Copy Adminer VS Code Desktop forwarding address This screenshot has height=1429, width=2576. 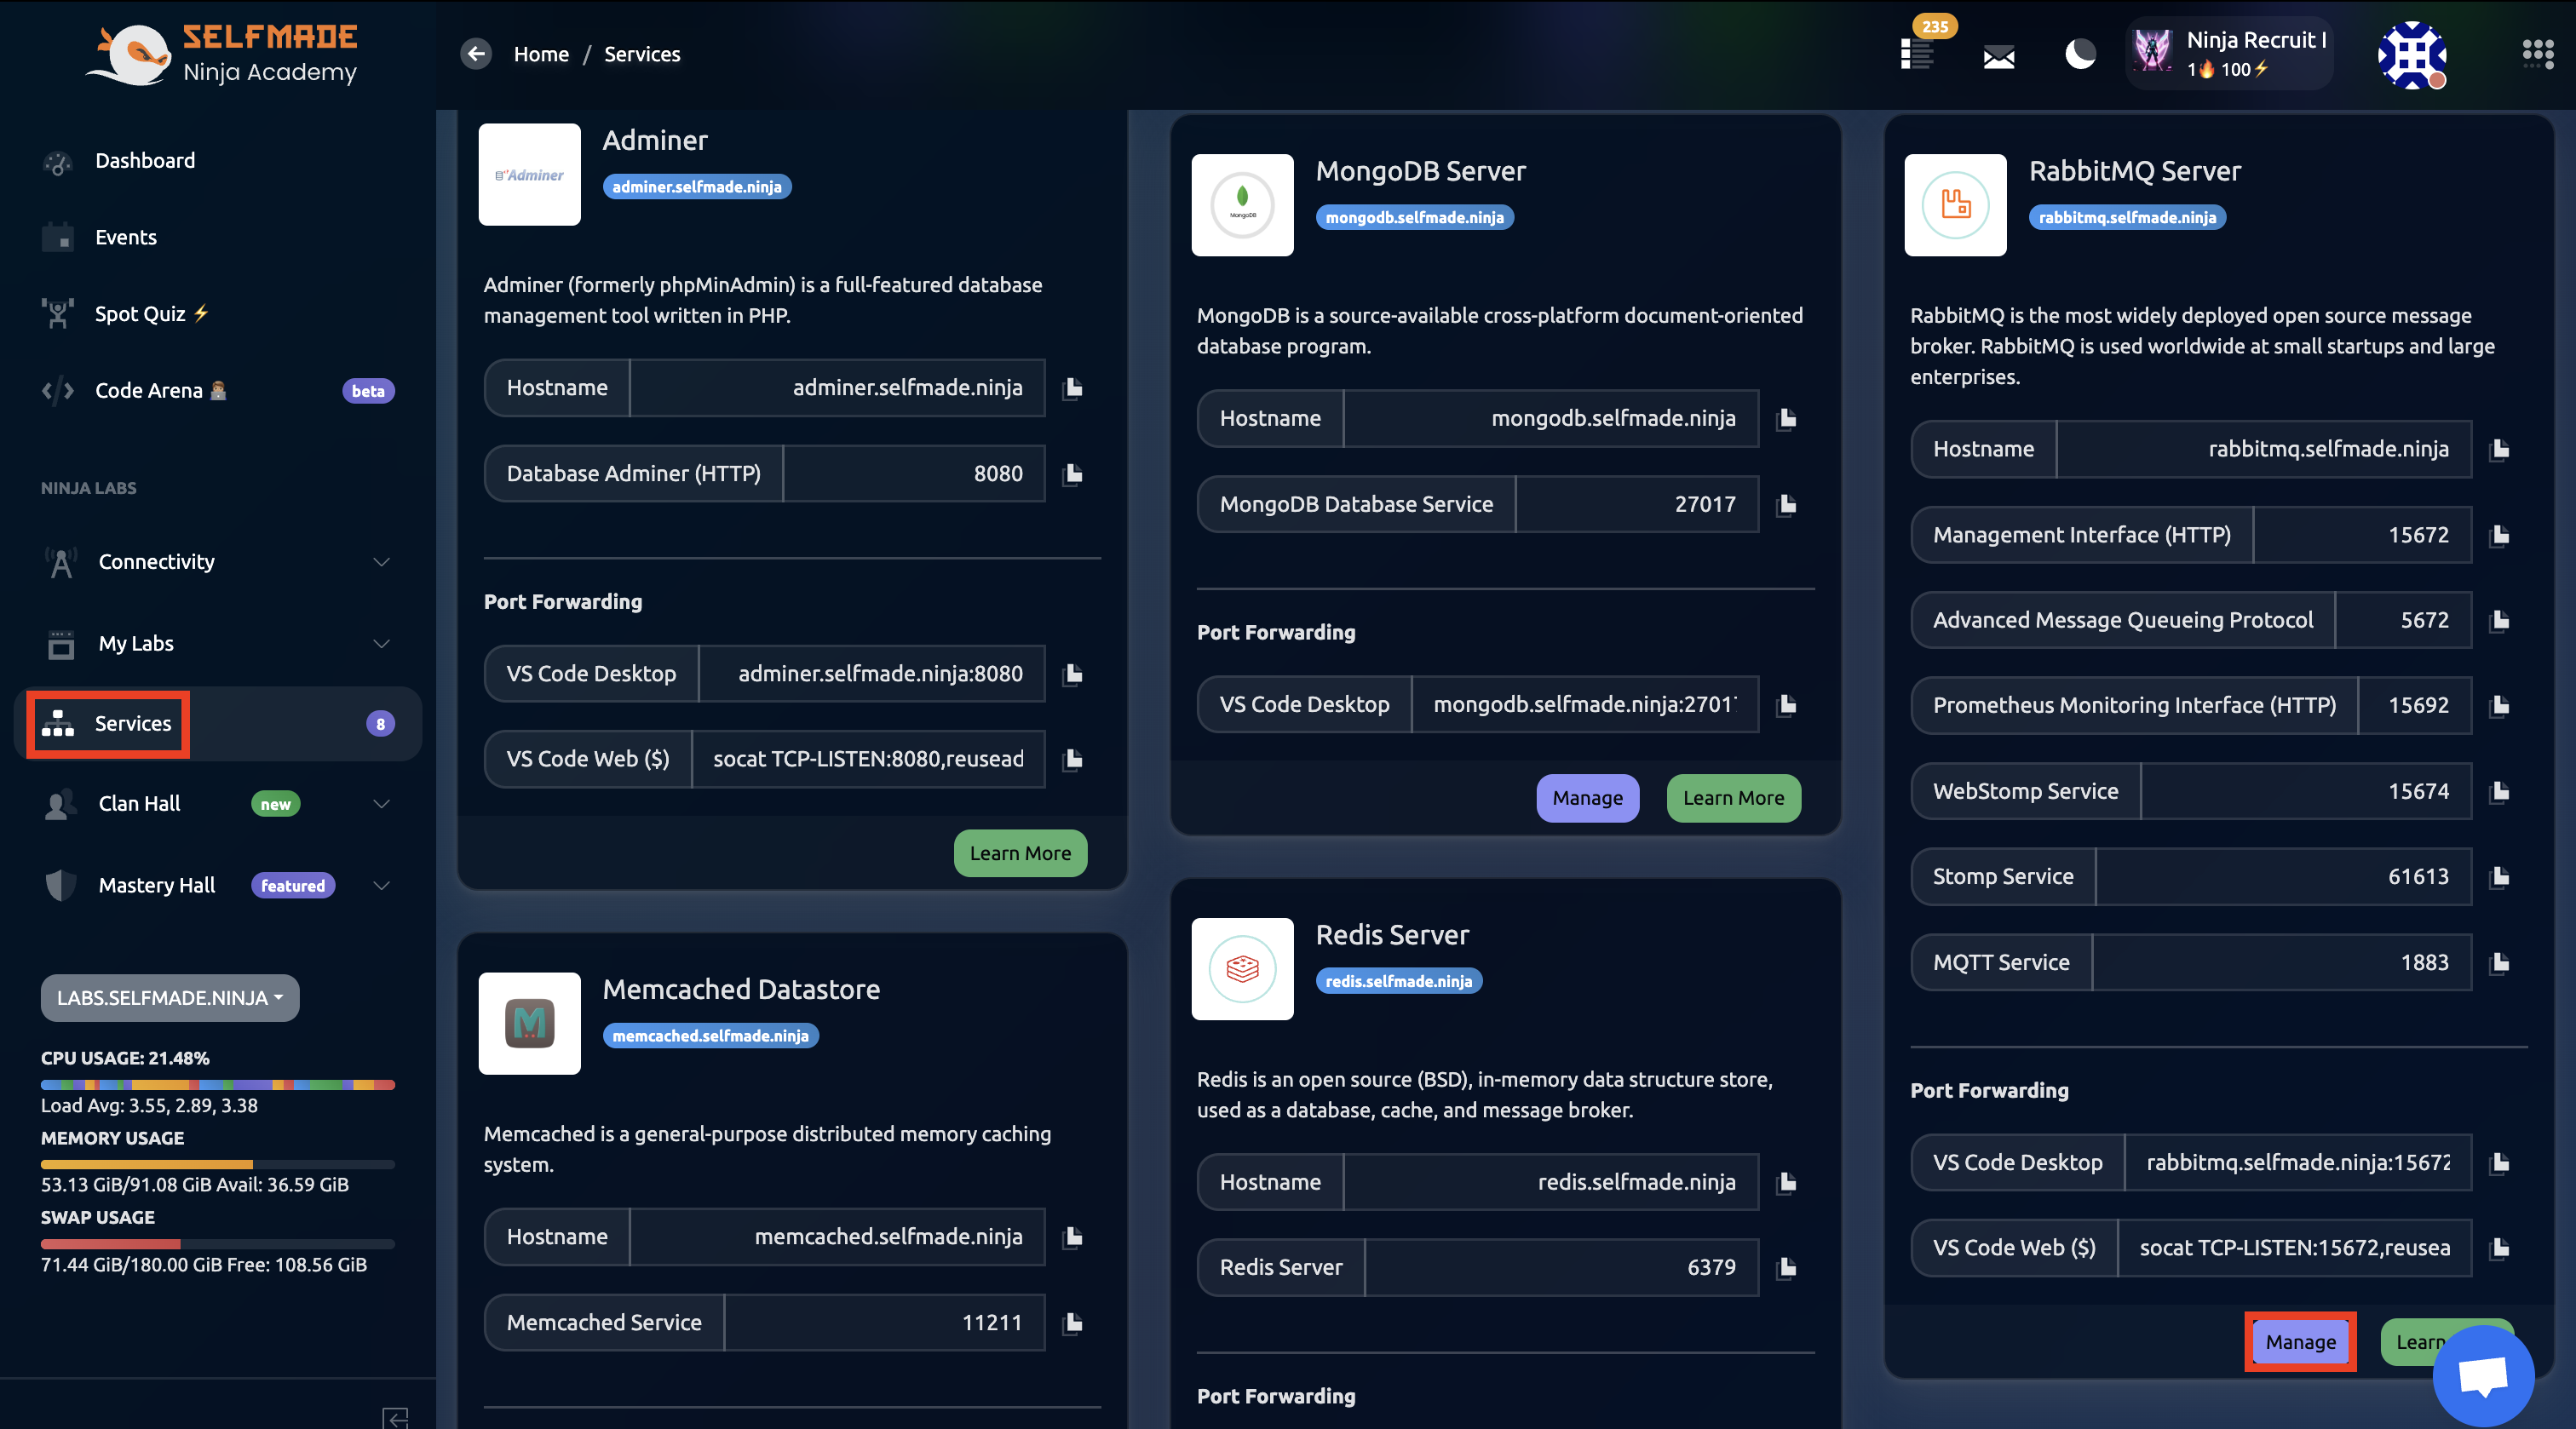(x=1072, y=674)
